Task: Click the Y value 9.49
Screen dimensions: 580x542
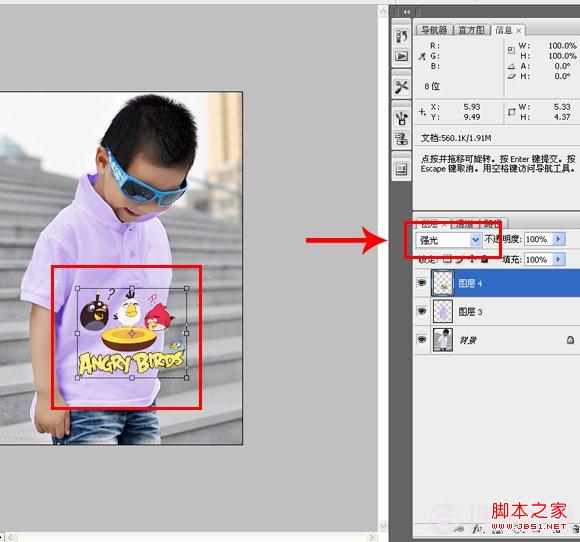Action: click(x=472, y=117)
